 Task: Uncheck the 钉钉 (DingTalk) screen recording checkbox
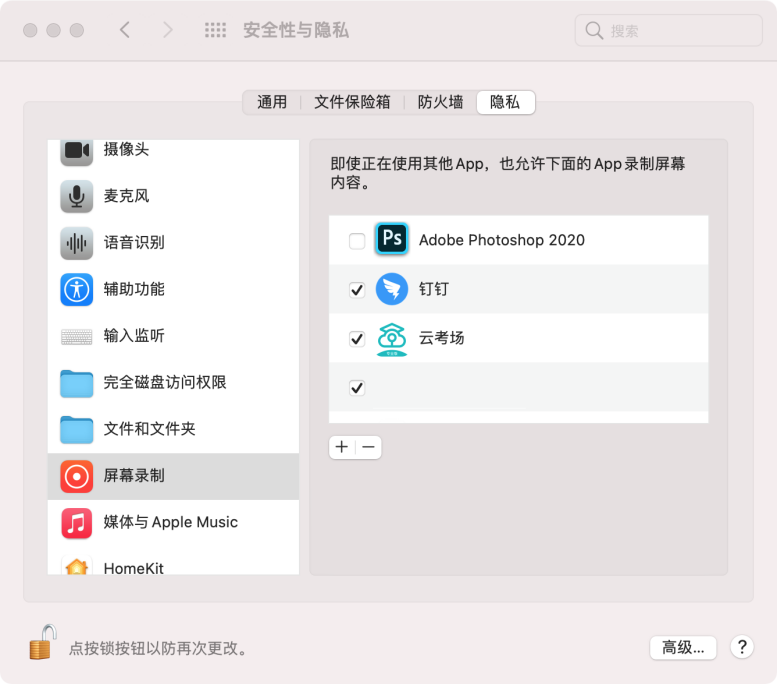[357, 290]
